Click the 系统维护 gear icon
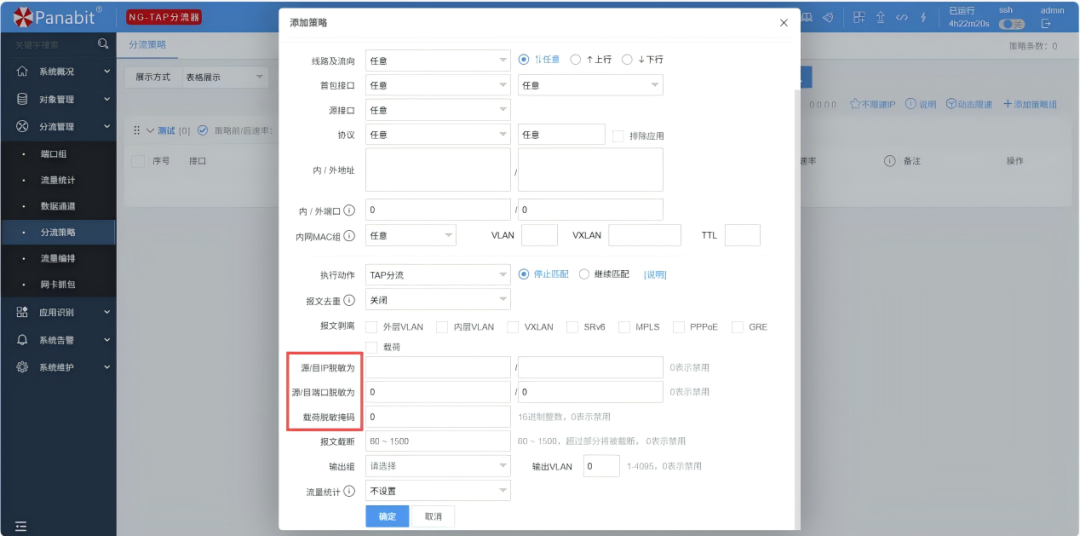Image resolution: width=1080 pixels, height=536 pixels. (x=22, y=367)
